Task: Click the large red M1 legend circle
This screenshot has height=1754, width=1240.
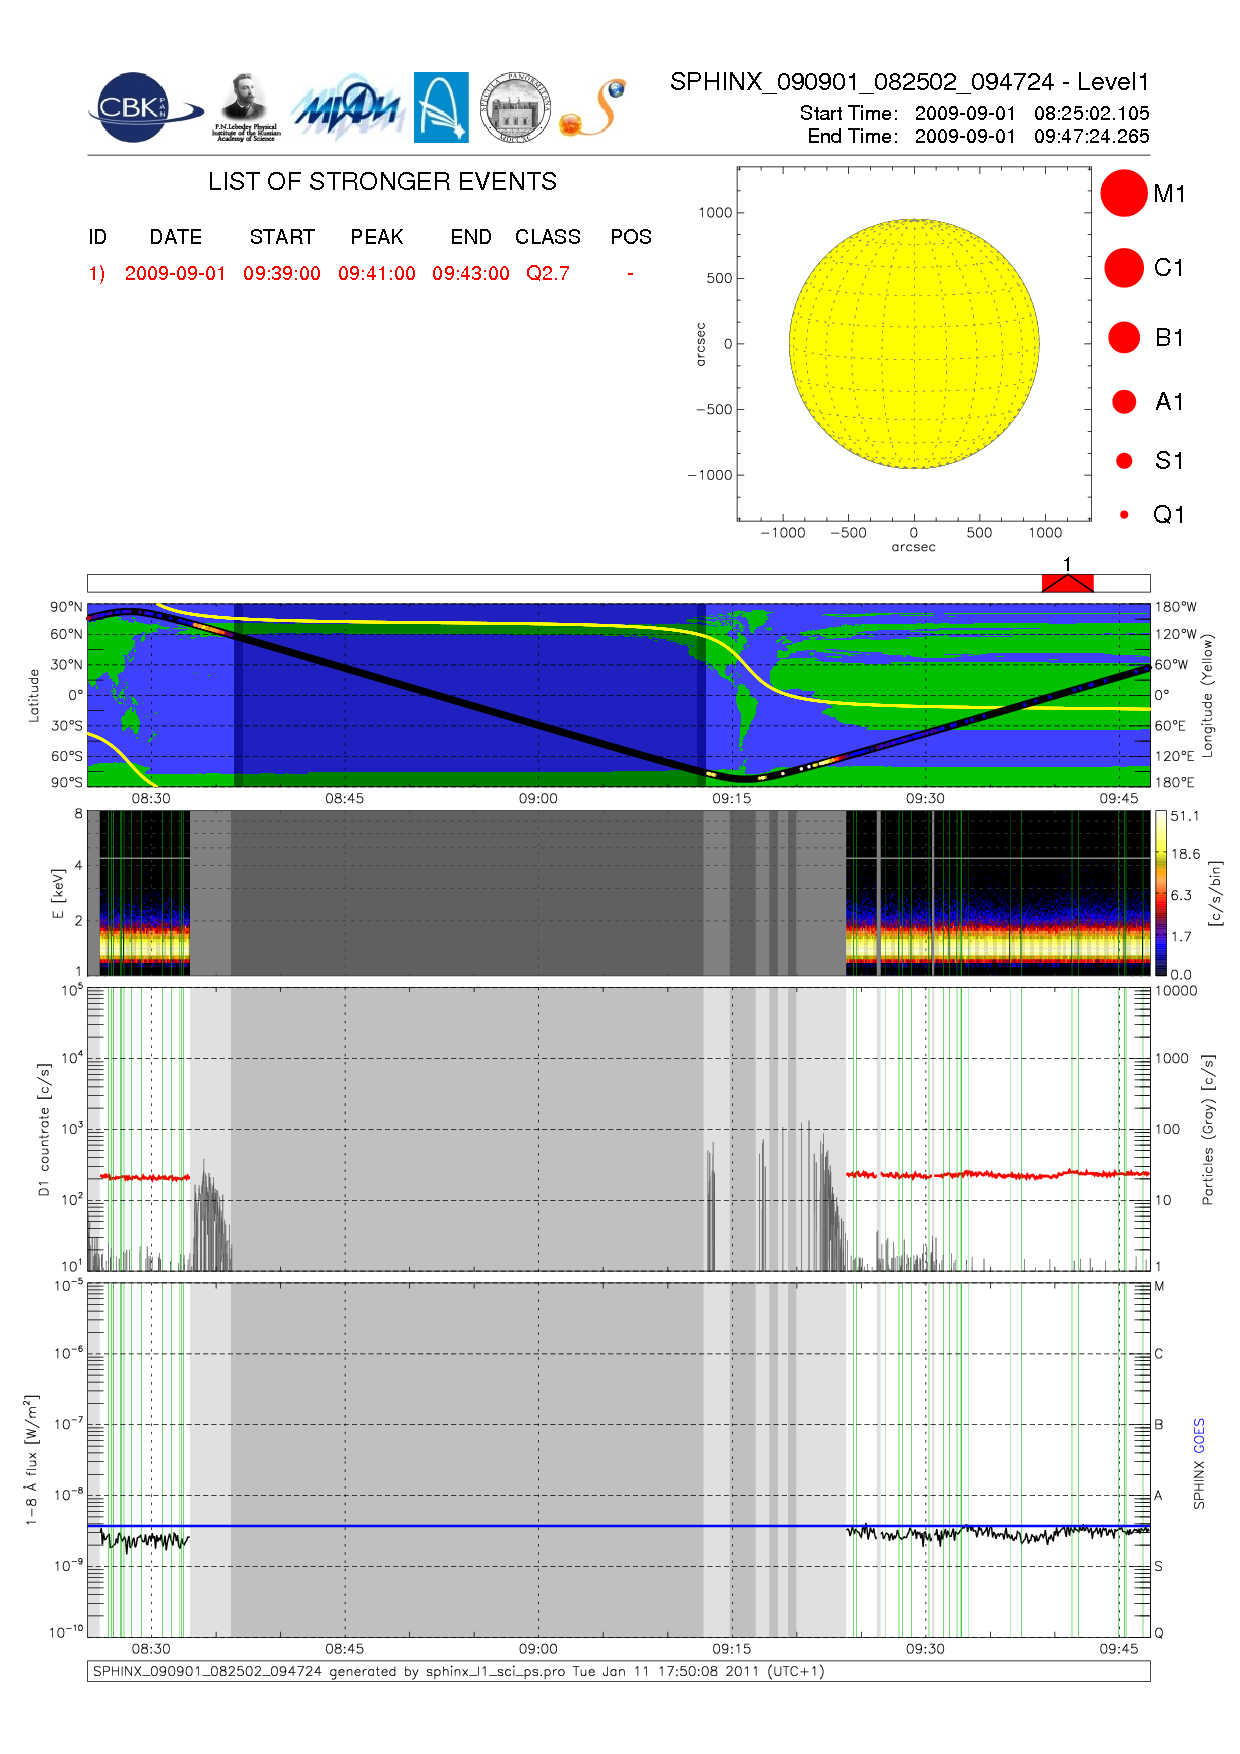Action: click(1123, 193)
